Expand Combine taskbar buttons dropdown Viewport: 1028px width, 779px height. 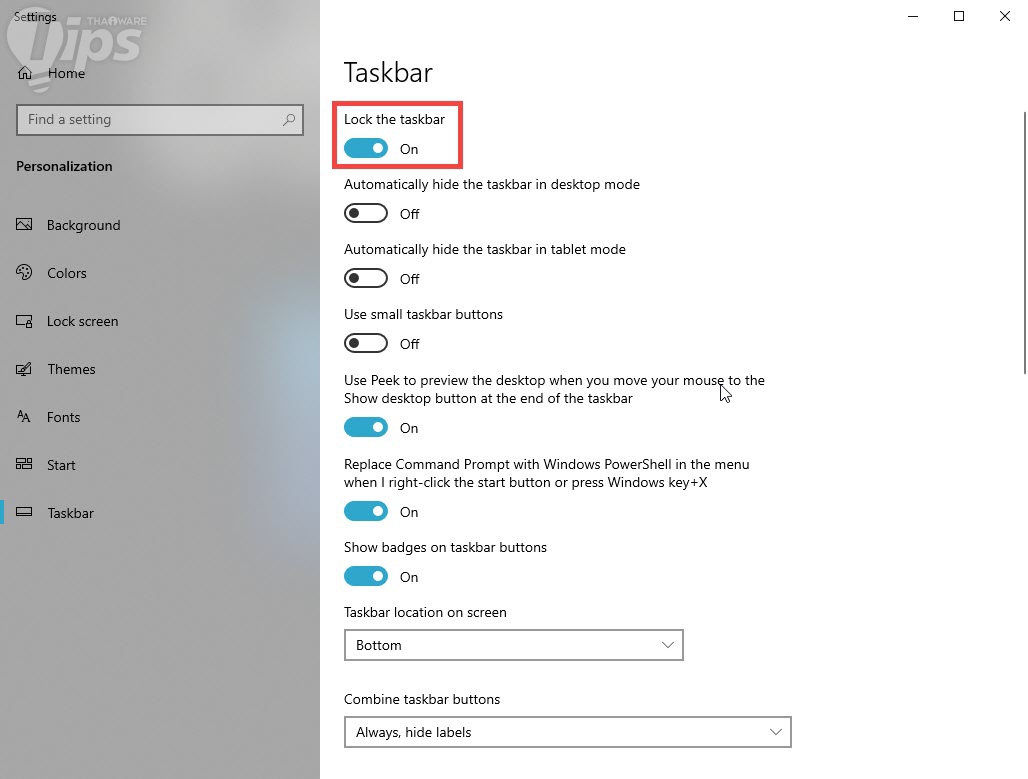567,732
